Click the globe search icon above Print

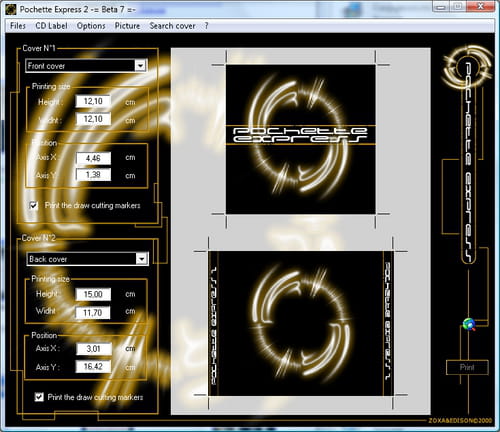(x=469, y=324)
